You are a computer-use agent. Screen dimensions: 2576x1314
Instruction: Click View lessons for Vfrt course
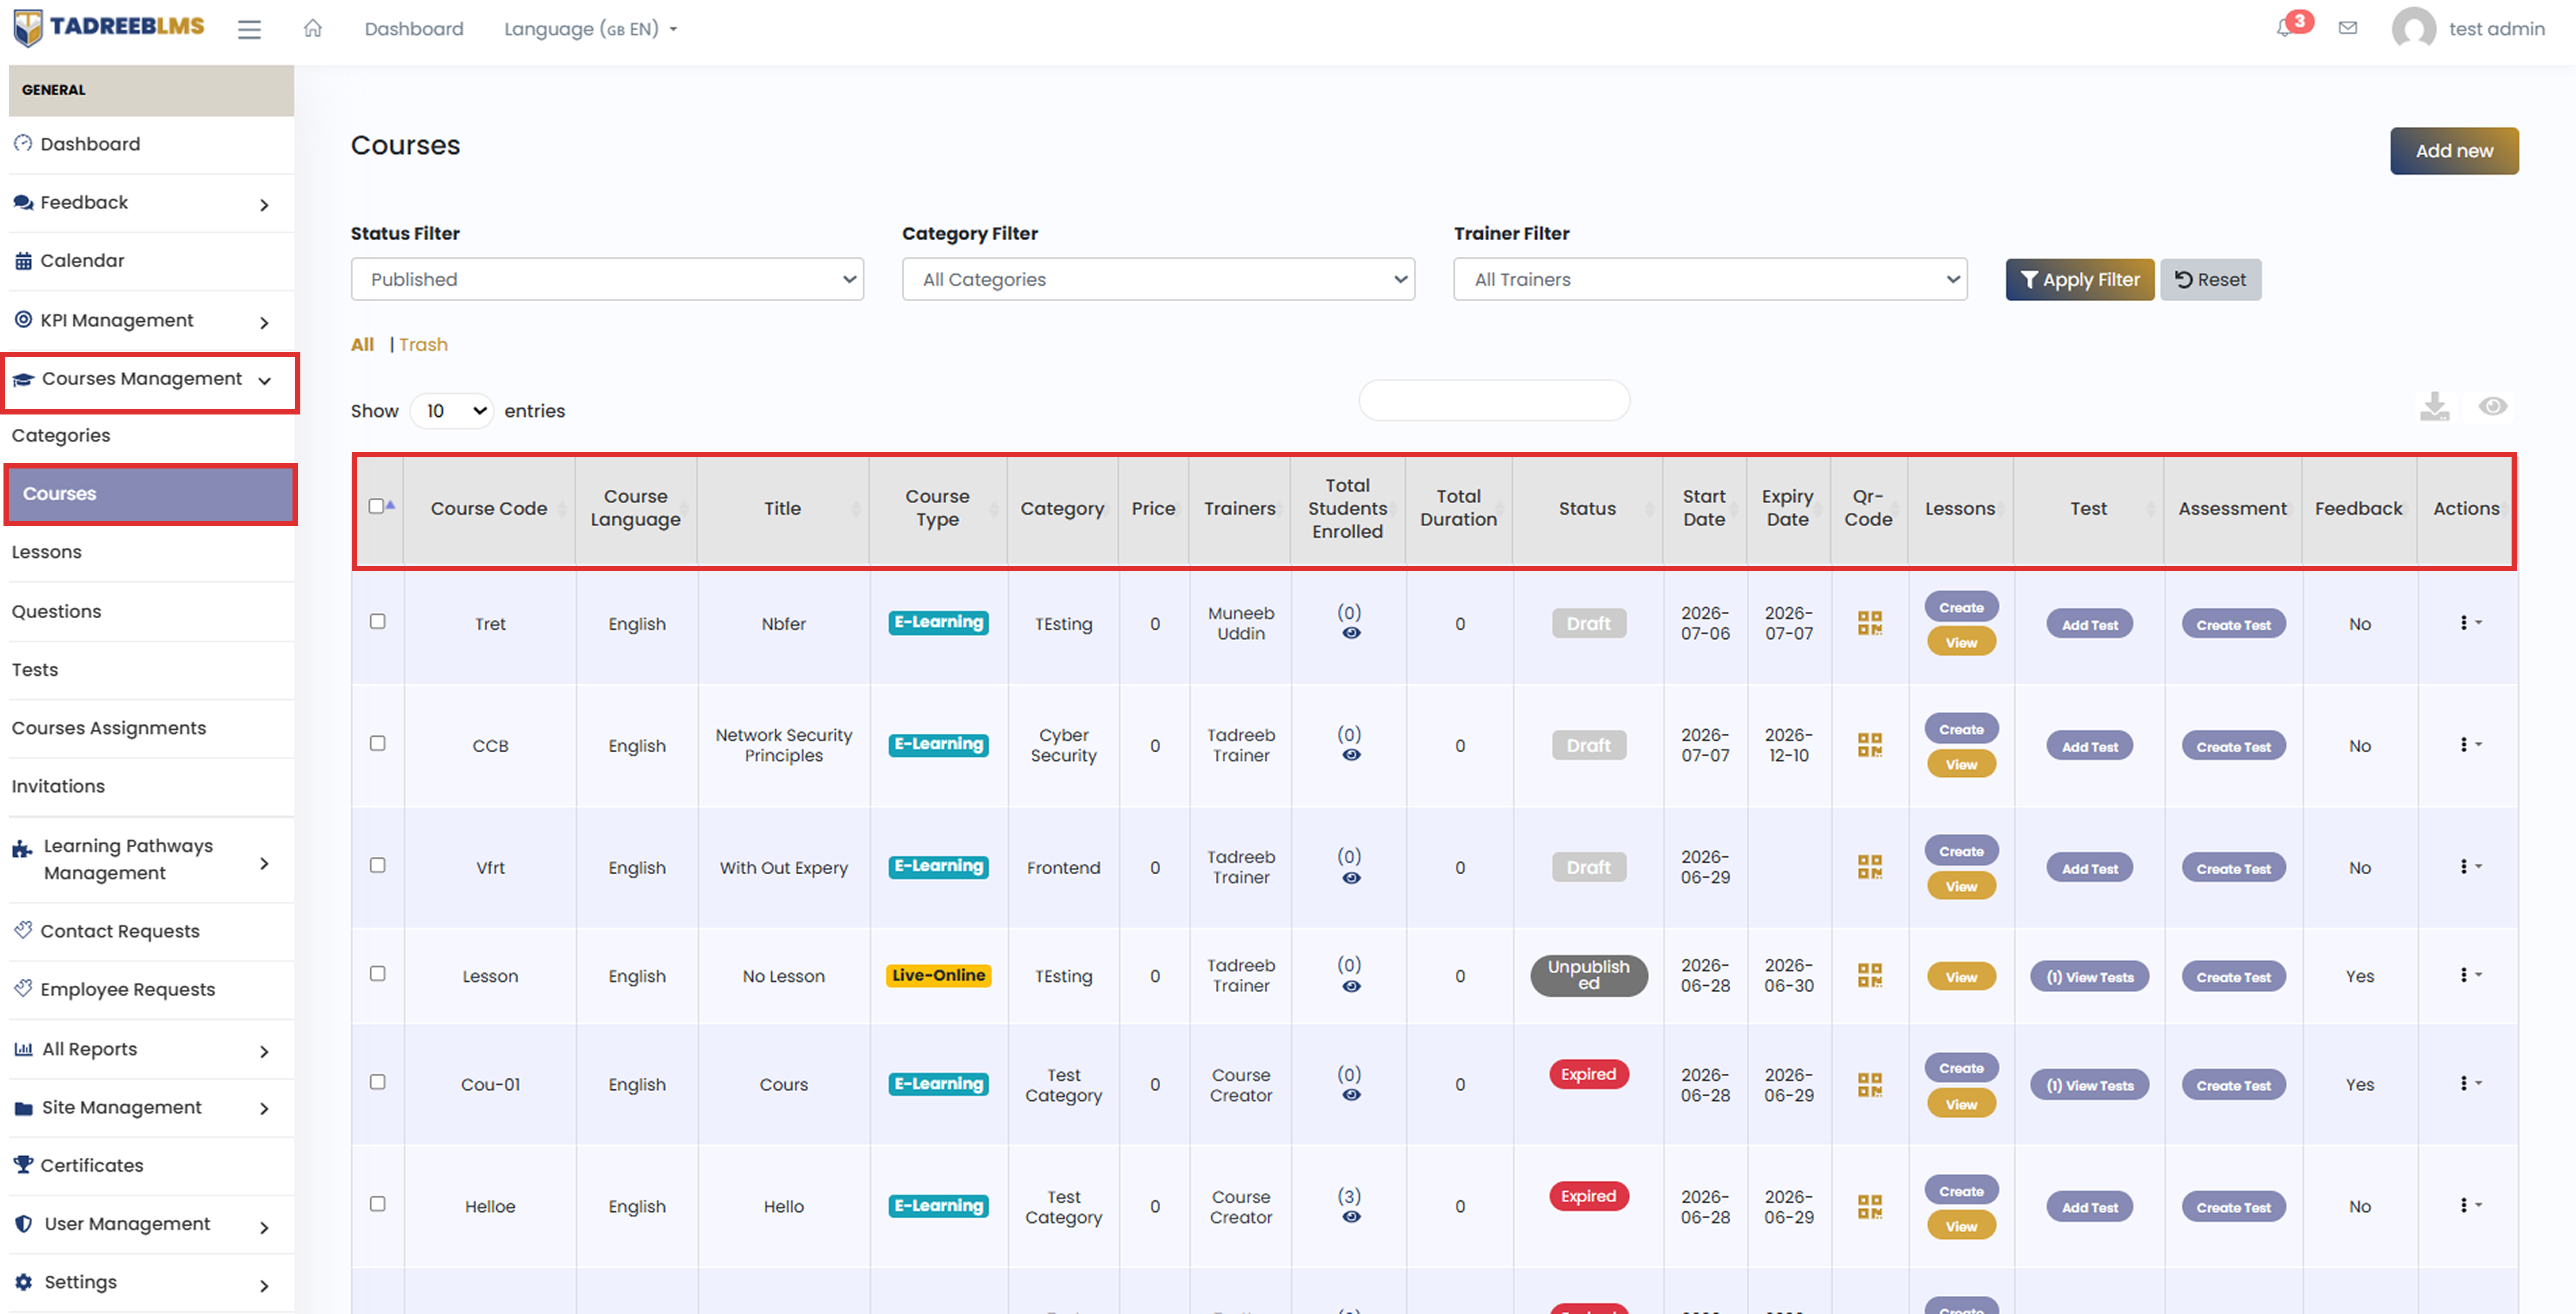pos(1961,886)
